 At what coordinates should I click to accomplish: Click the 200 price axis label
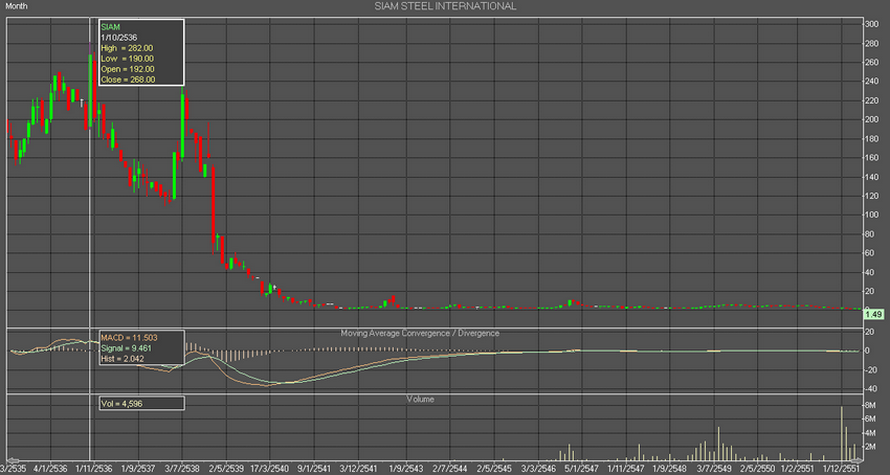tap(872, 120)
